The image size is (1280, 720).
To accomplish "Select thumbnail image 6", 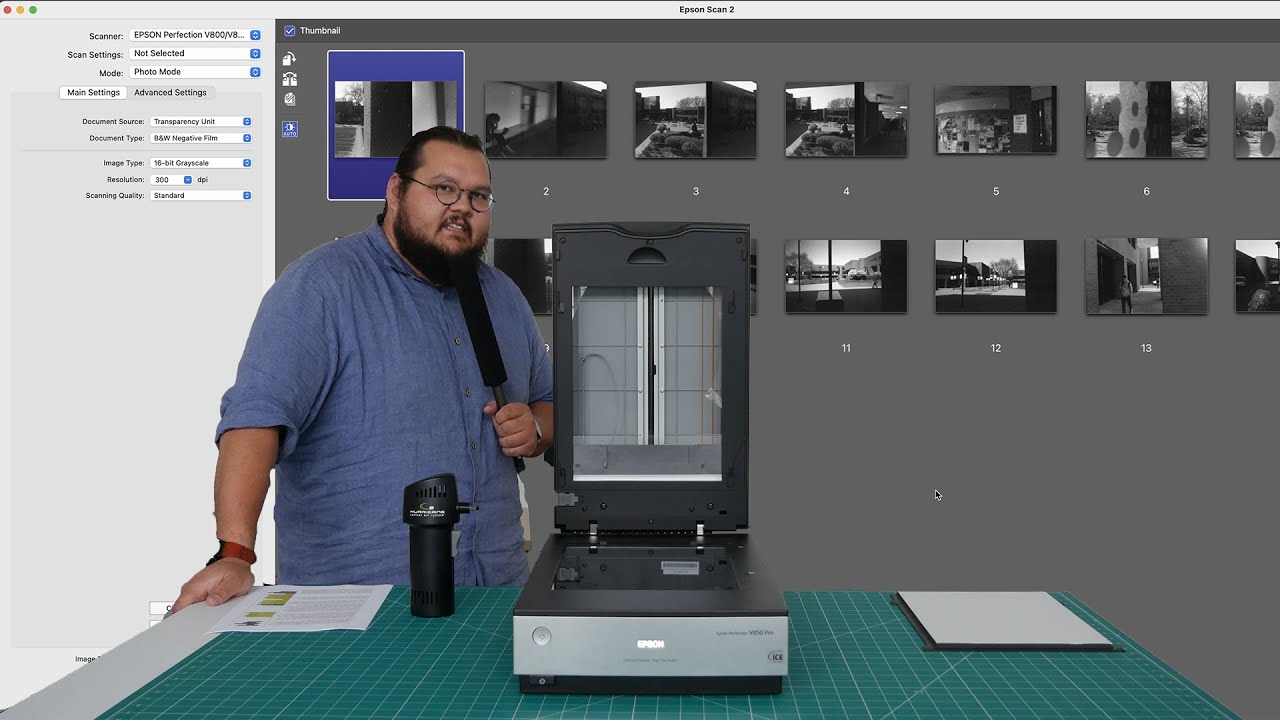I will coord(1146,120).
